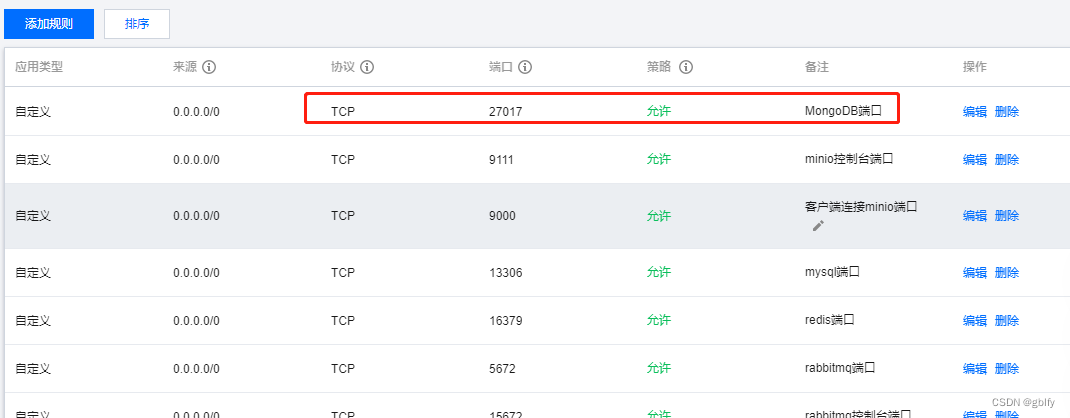Edit the rabbitmq端口 rule on port 5672
The image size is (1070, 418).
974,369
